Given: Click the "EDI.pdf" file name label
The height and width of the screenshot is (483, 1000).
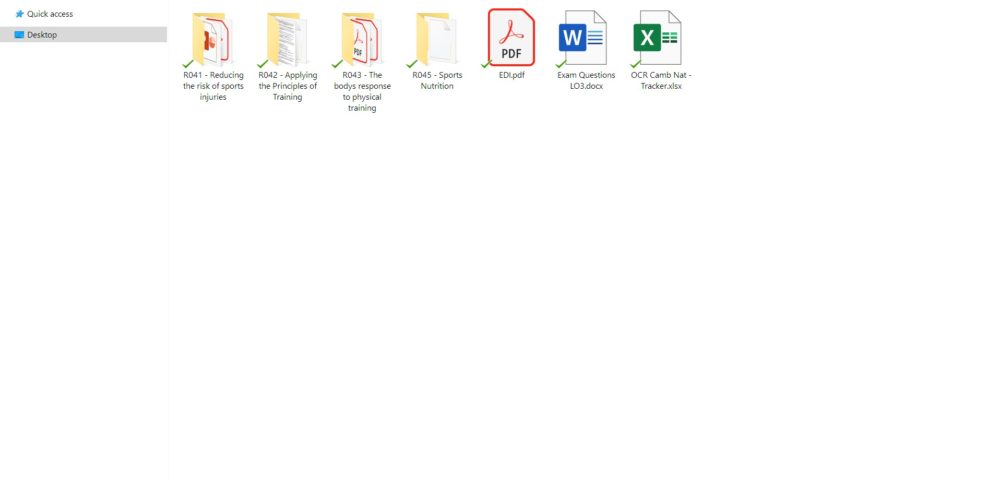Looking at the screenshot, I should (511, 75).
